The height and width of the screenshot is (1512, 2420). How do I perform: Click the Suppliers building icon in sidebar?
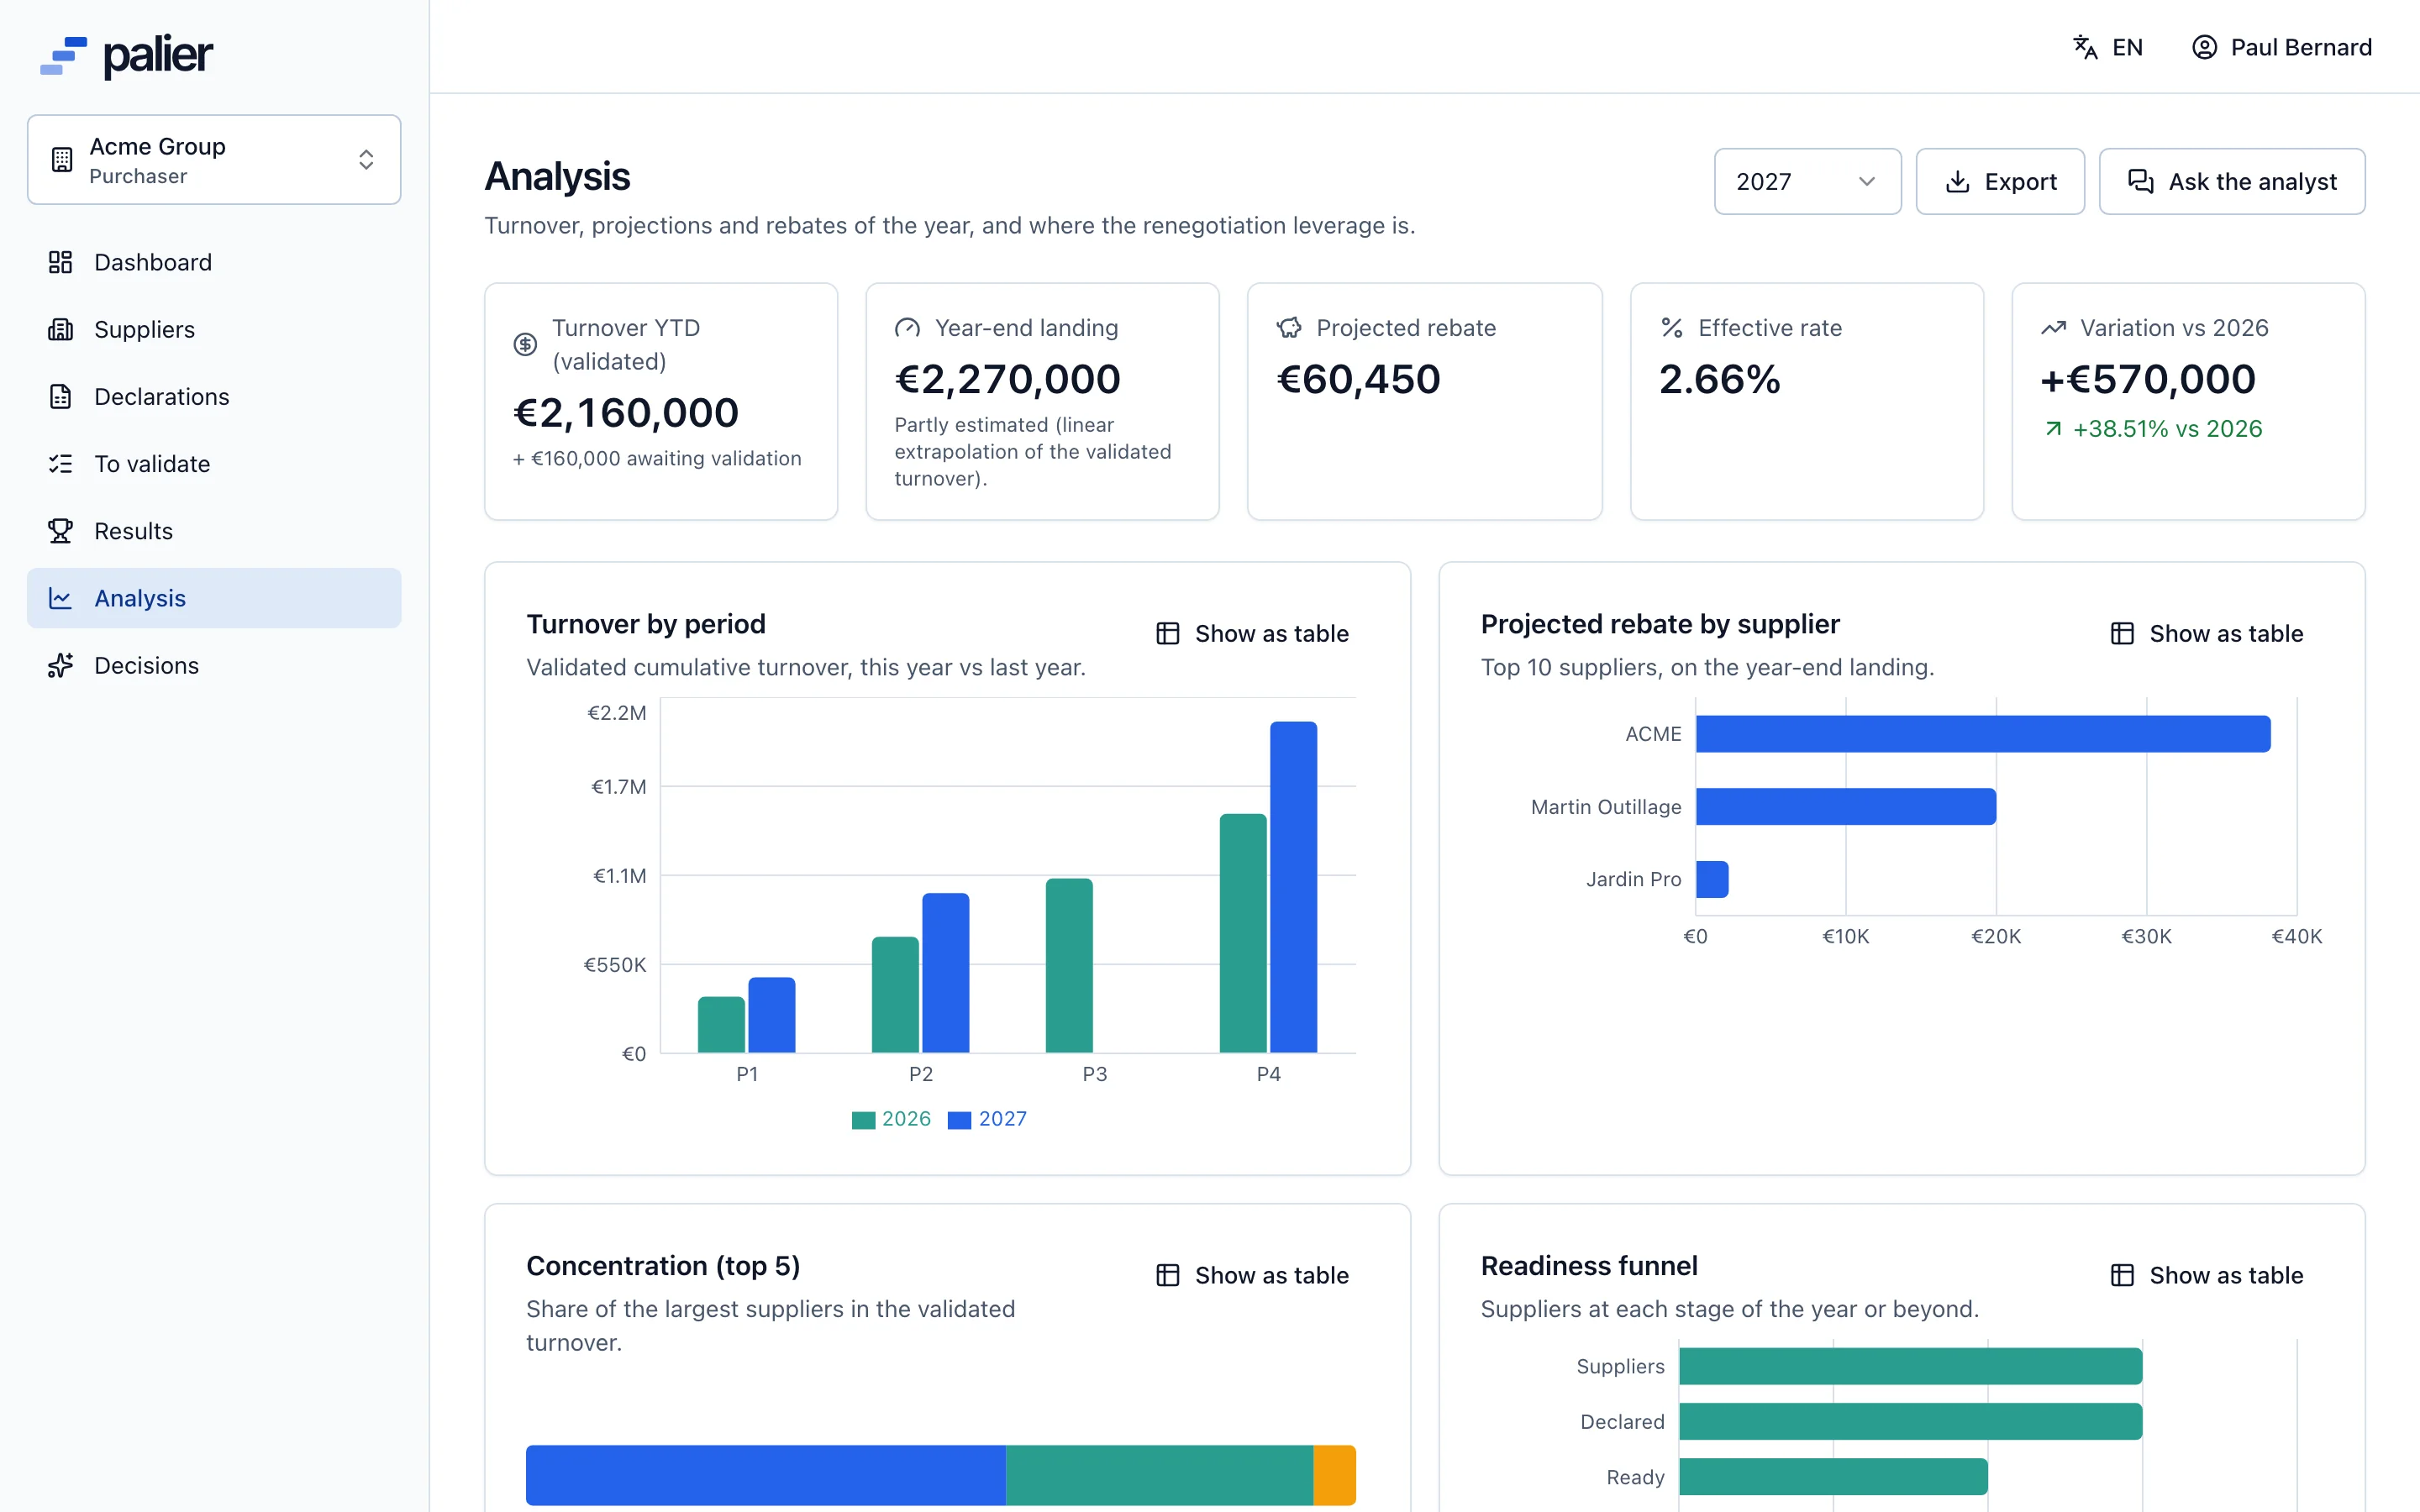coord(61,329)
